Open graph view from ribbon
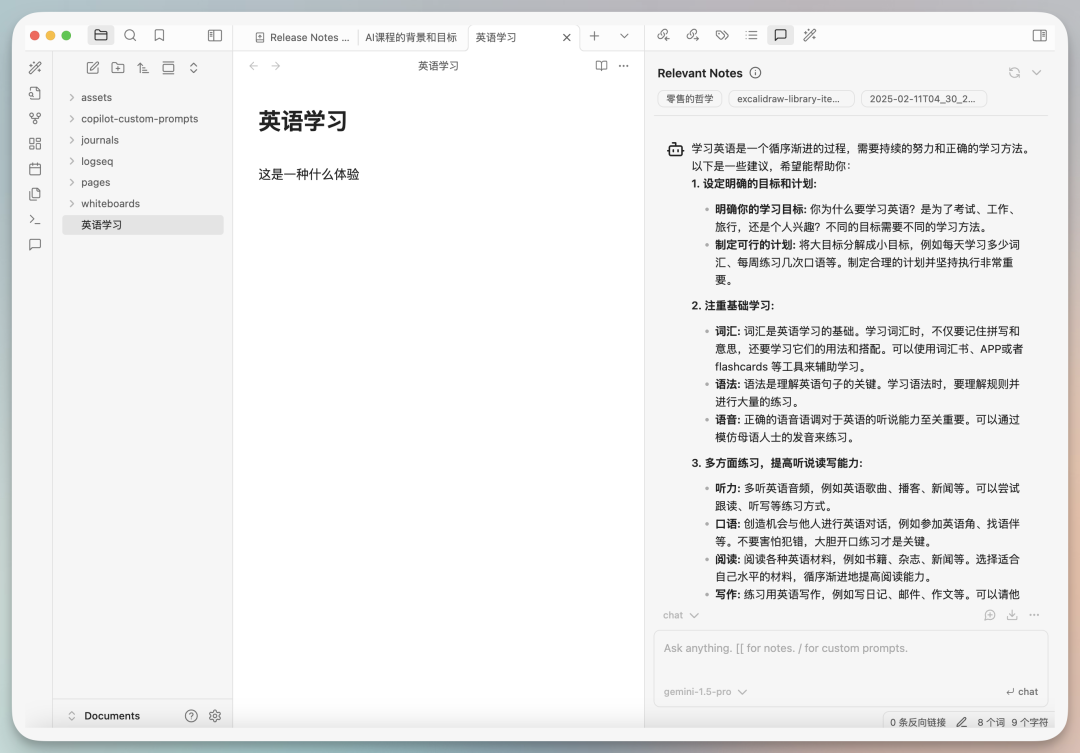Screen dimensions: 1080x753 pyautogui.click(x=35, y=118)
